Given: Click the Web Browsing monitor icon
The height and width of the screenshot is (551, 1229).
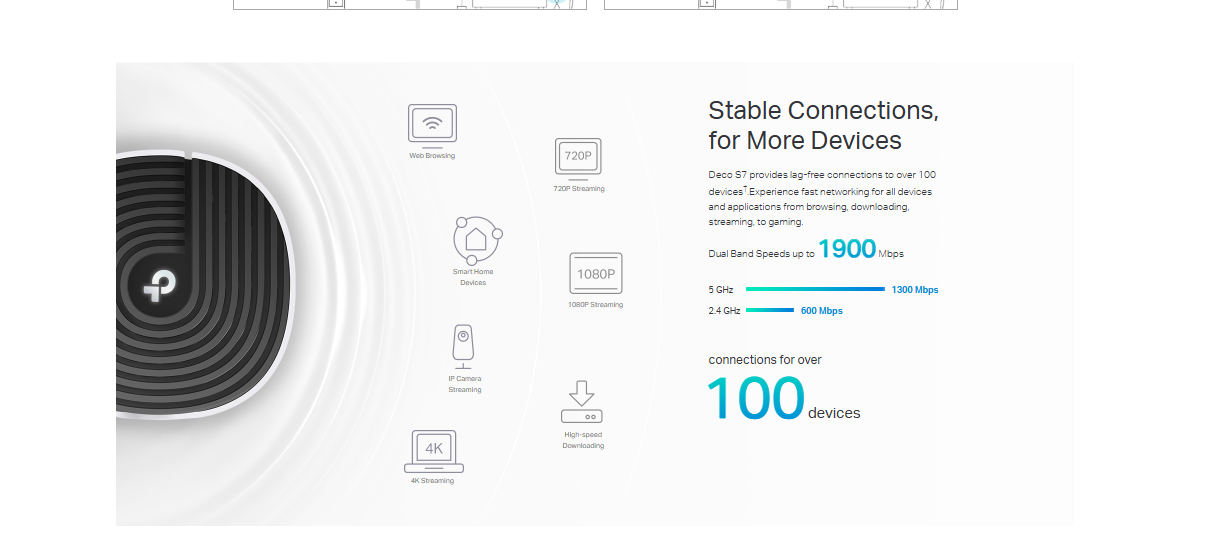Looking at the screenshot, I should (x=432, y=125).
